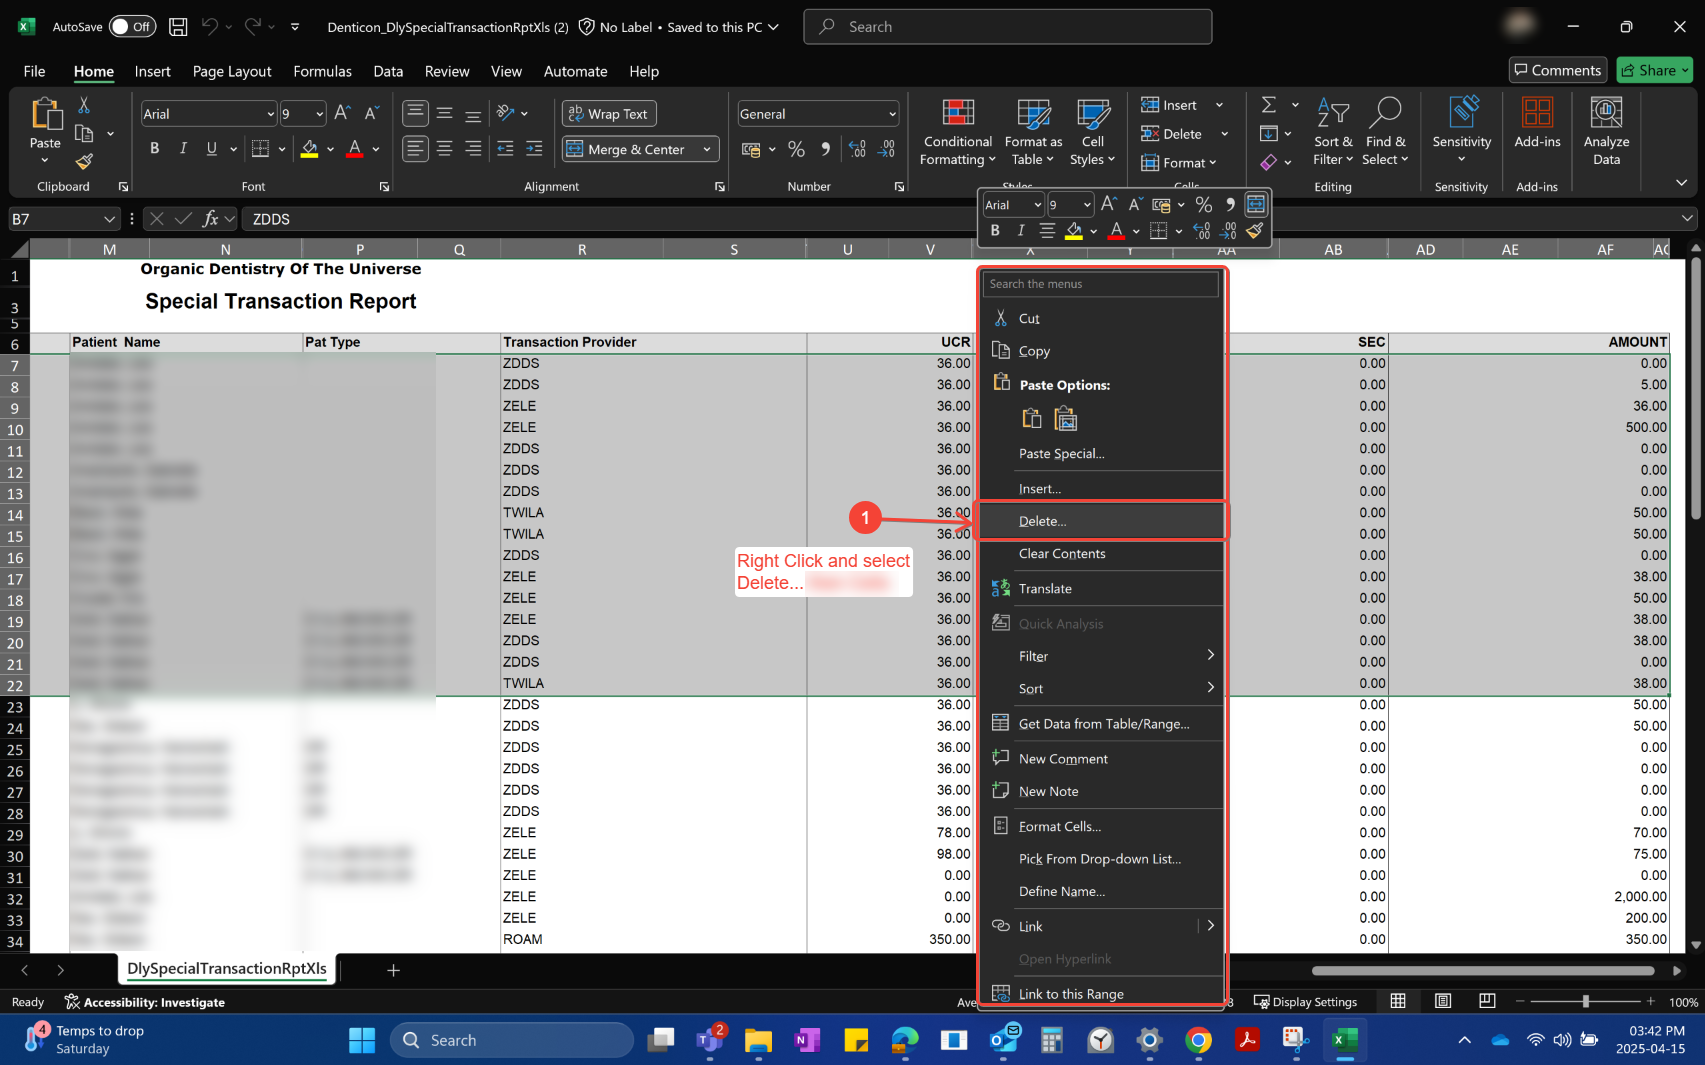This screenshot has width=1705, height=1065.
Task: Apply Percent Style in Number group
Action: click(796, 149)
